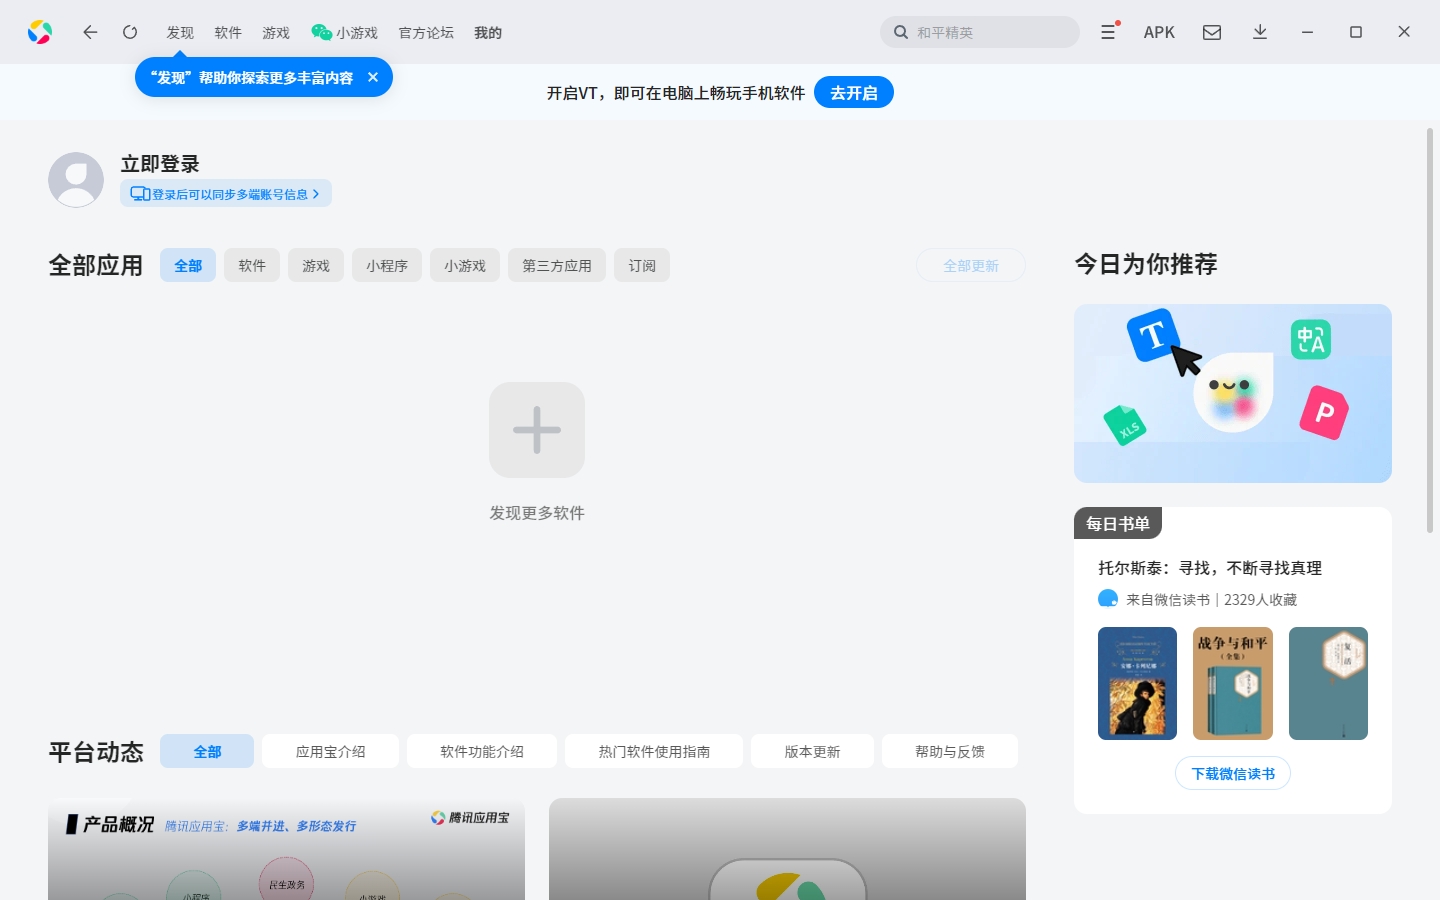Click the plus icon to discover software
The height and width of the screenshot is (900, 1440).
point(537,430)
